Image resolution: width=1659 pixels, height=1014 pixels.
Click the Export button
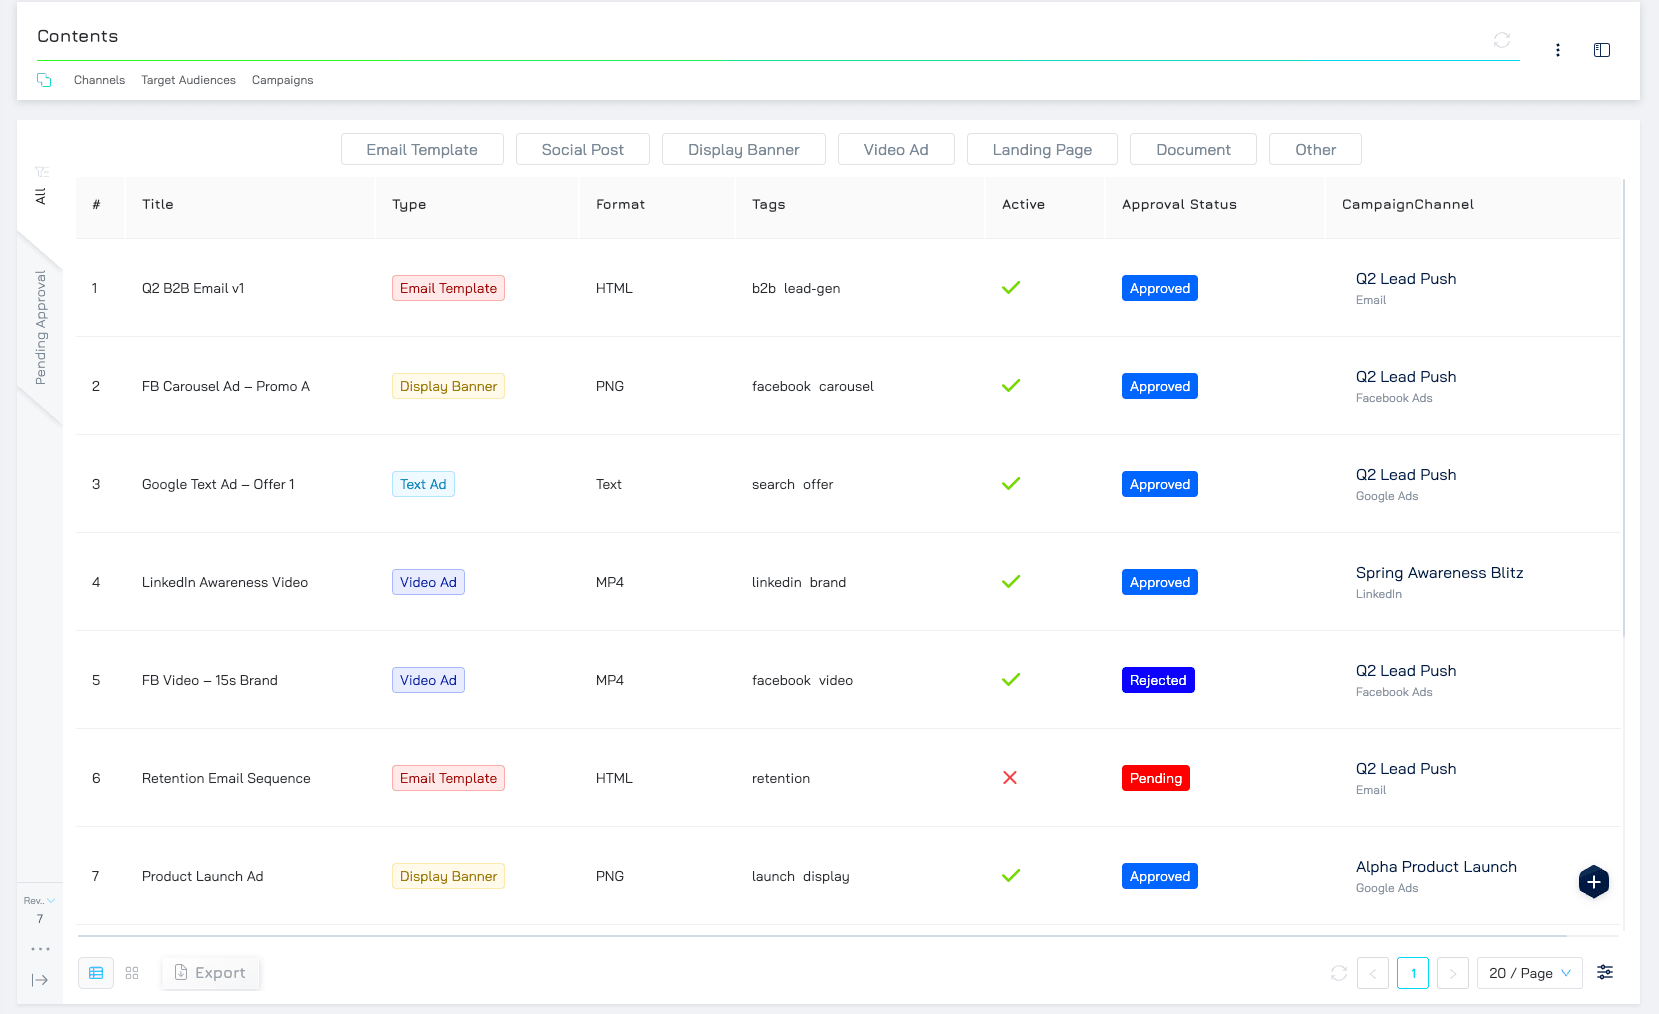click(211, 973)
